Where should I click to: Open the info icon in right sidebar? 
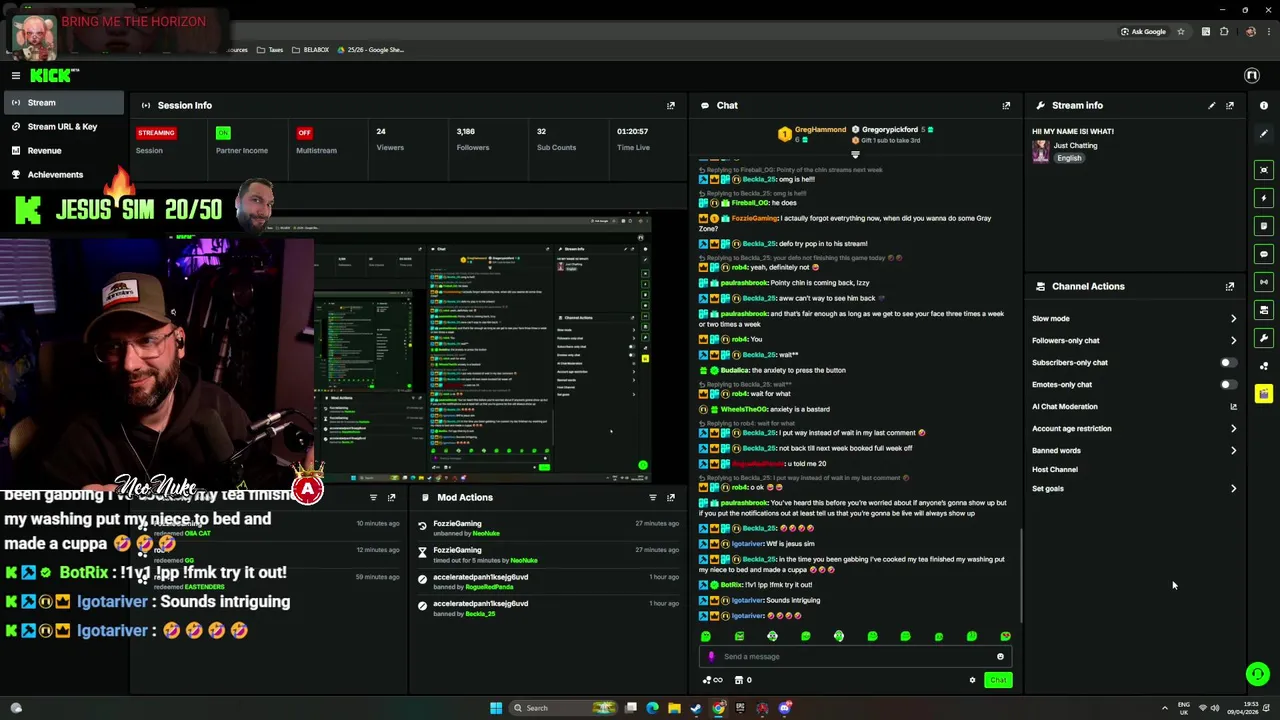pyautogui.click(x=1264, y=105)
